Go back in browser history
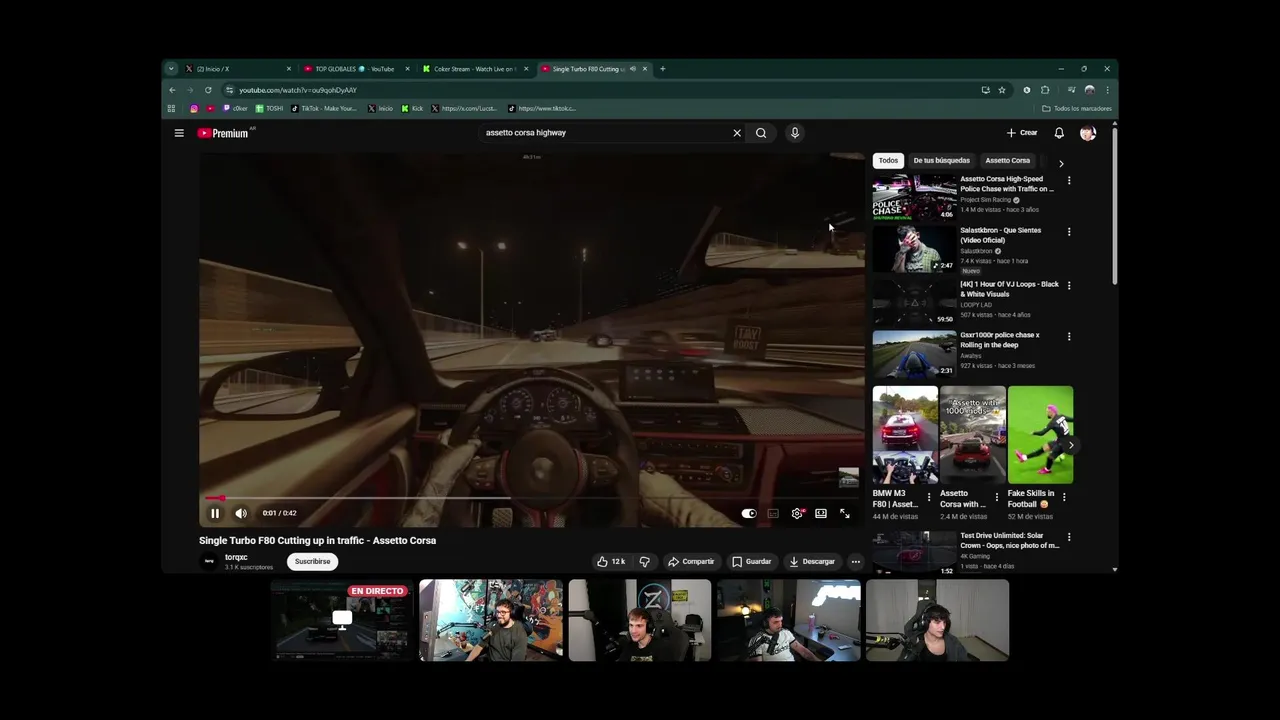The width and height of the screenshot is (1280, 720). tap(172, 90)
